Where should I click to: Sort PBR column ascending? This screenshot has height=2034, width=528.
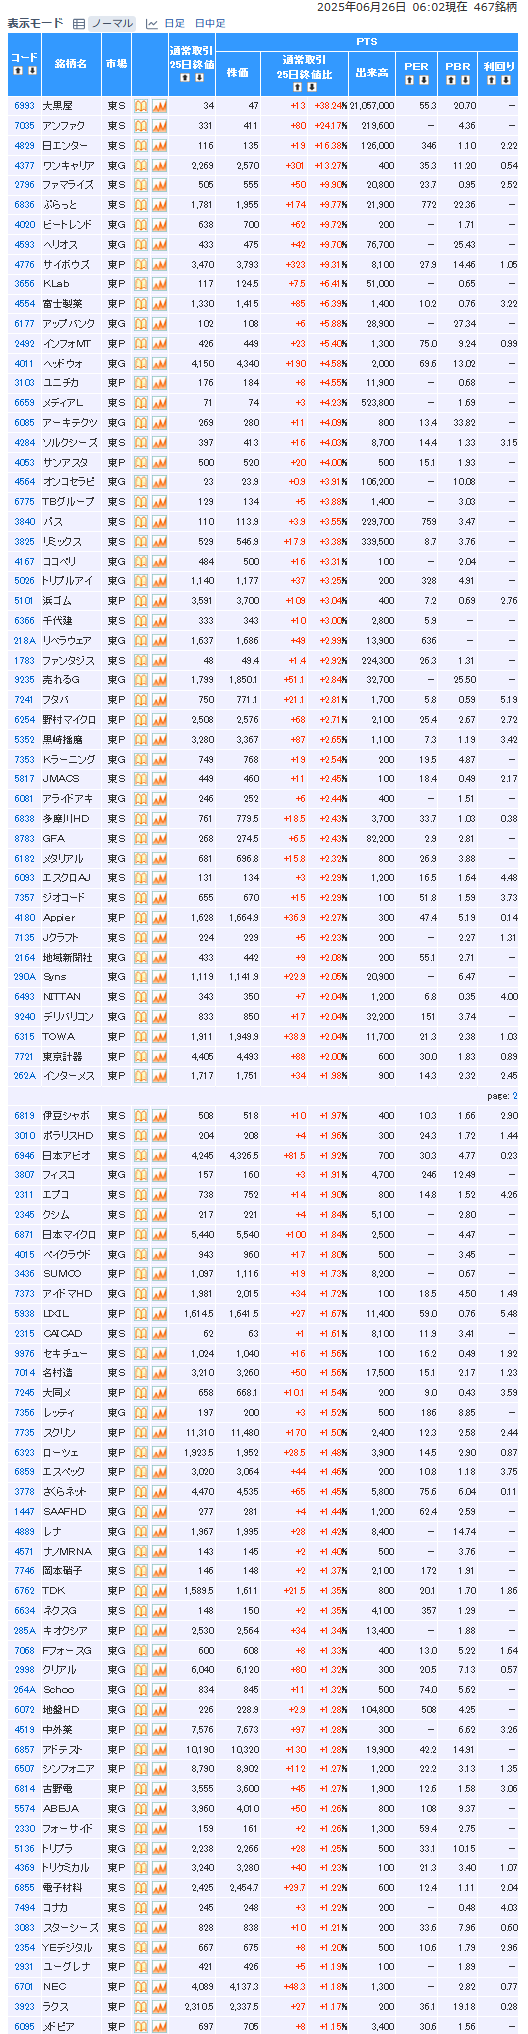click(450, 79)
